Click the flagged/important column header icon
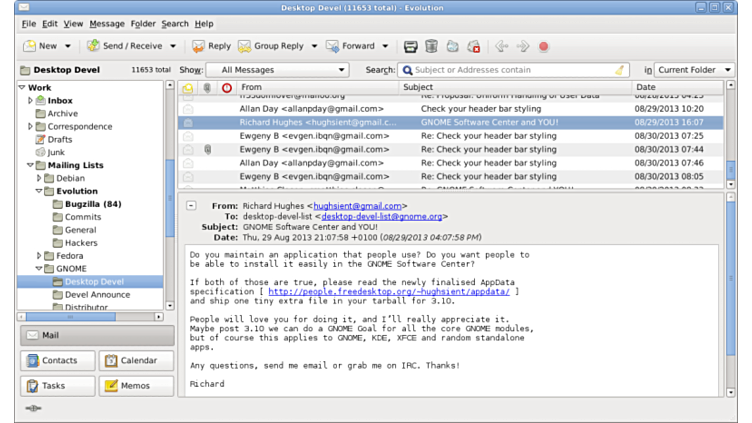752x423 pixels. coord(227,88)
